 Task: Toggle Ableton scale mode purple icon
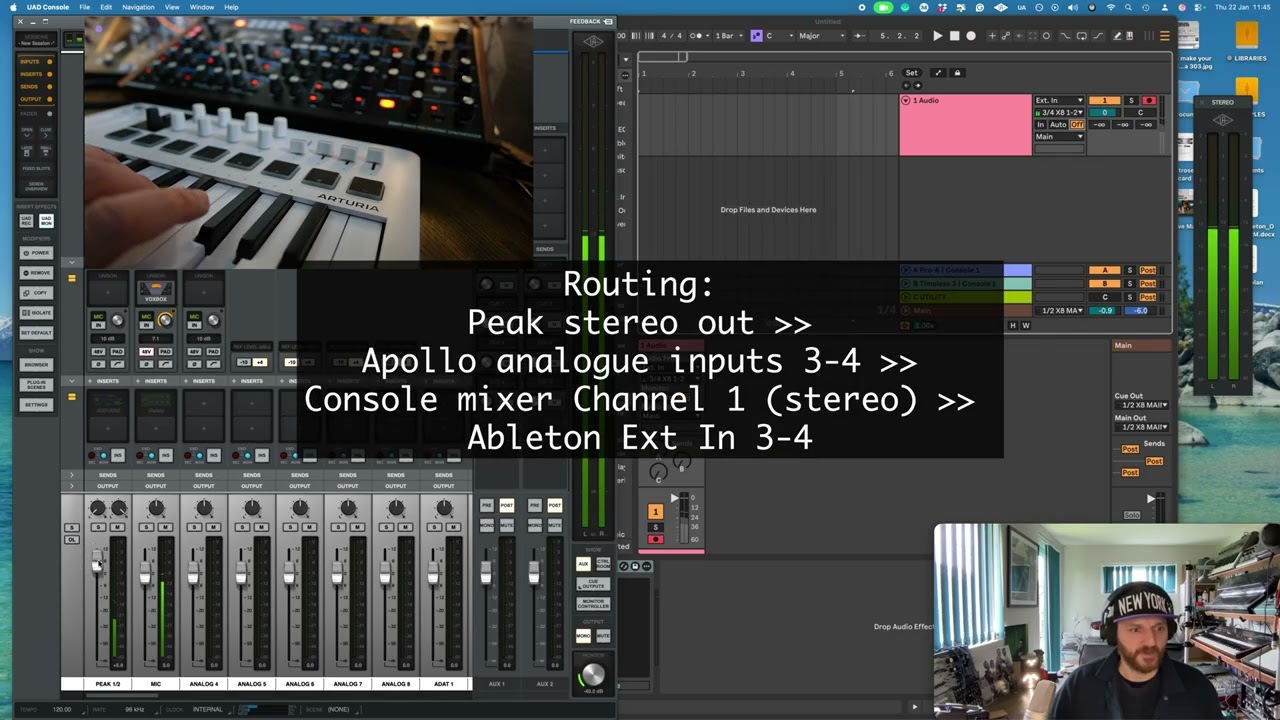point(756,36)
